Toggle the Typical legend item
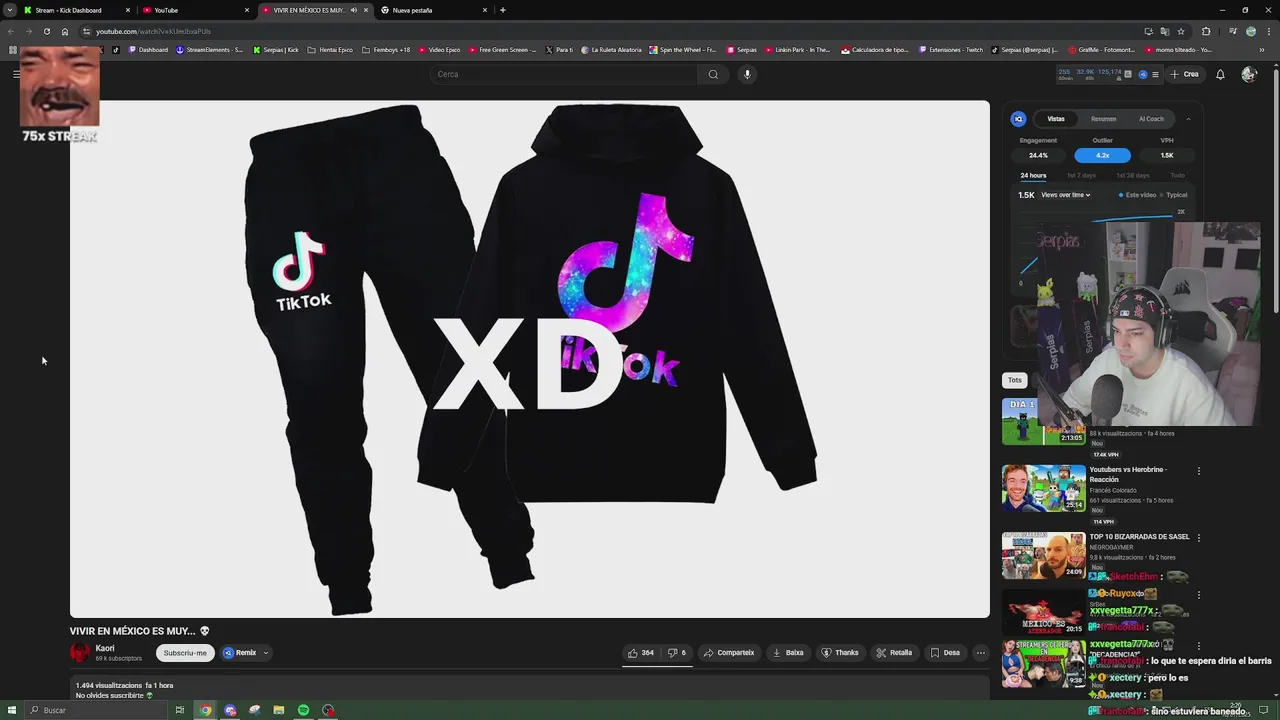Viewport: 1280px width, 720px height. click(1174, 195)
